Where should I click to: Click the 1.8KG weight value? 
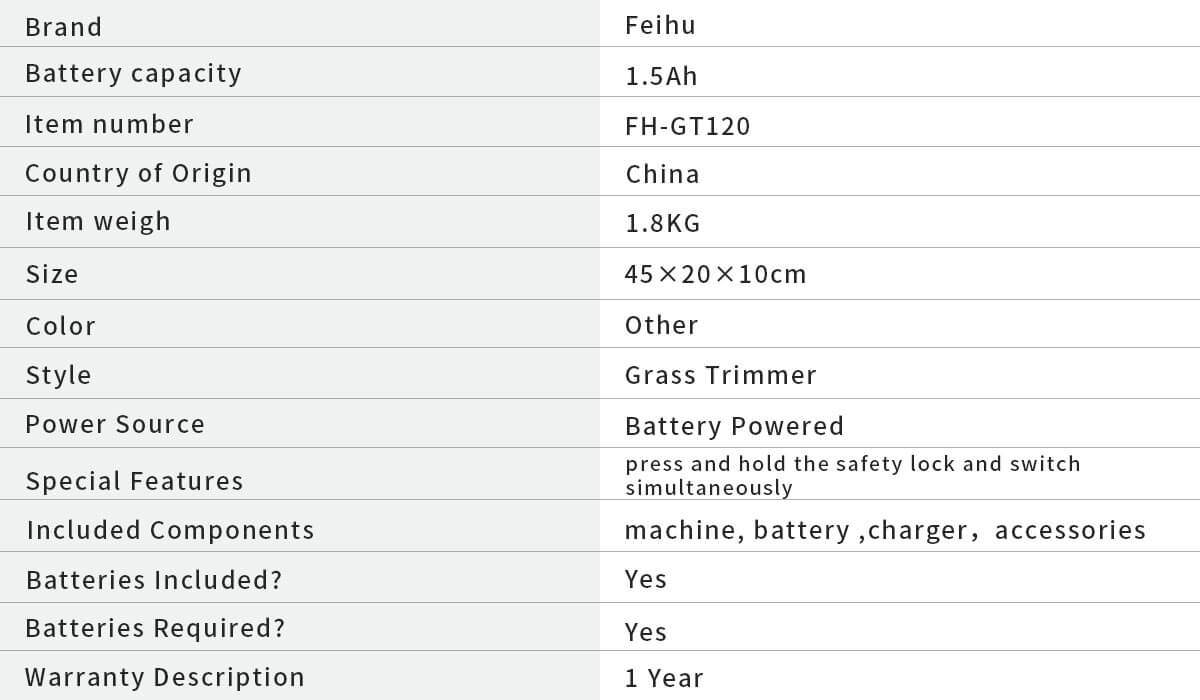point(663,224)
